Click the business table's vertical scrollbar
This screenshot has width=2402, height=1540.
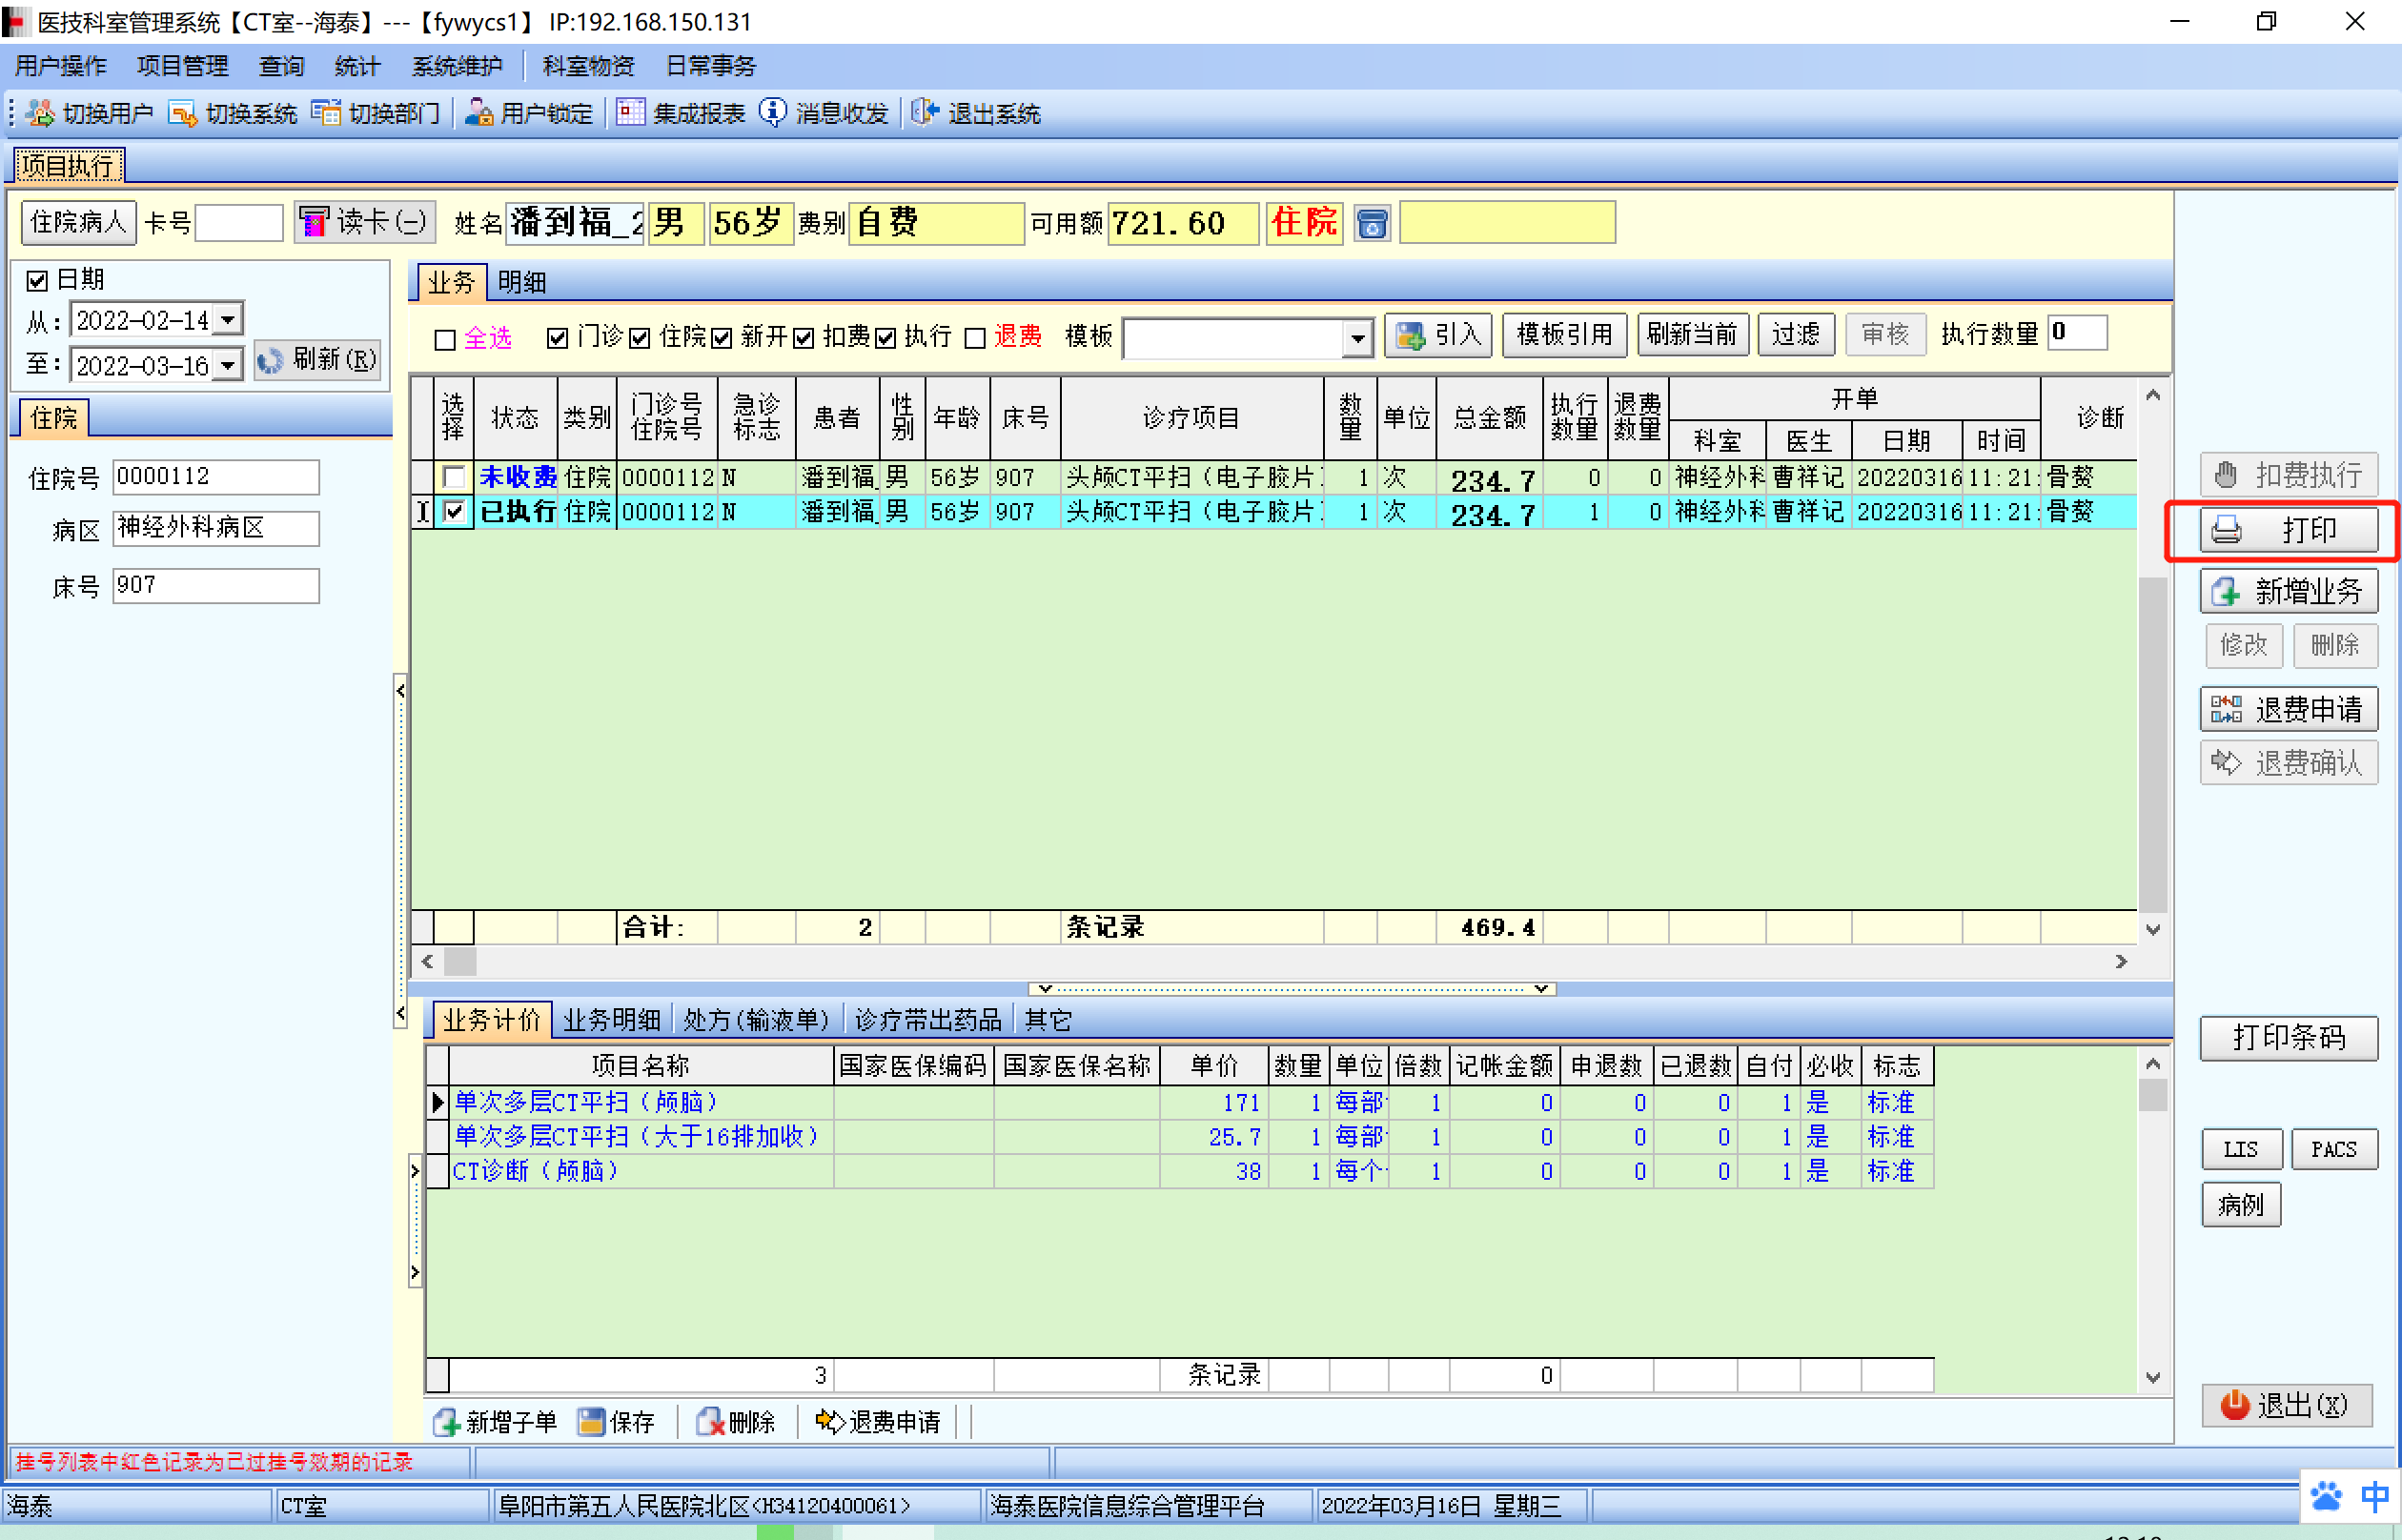point(2152,740)
